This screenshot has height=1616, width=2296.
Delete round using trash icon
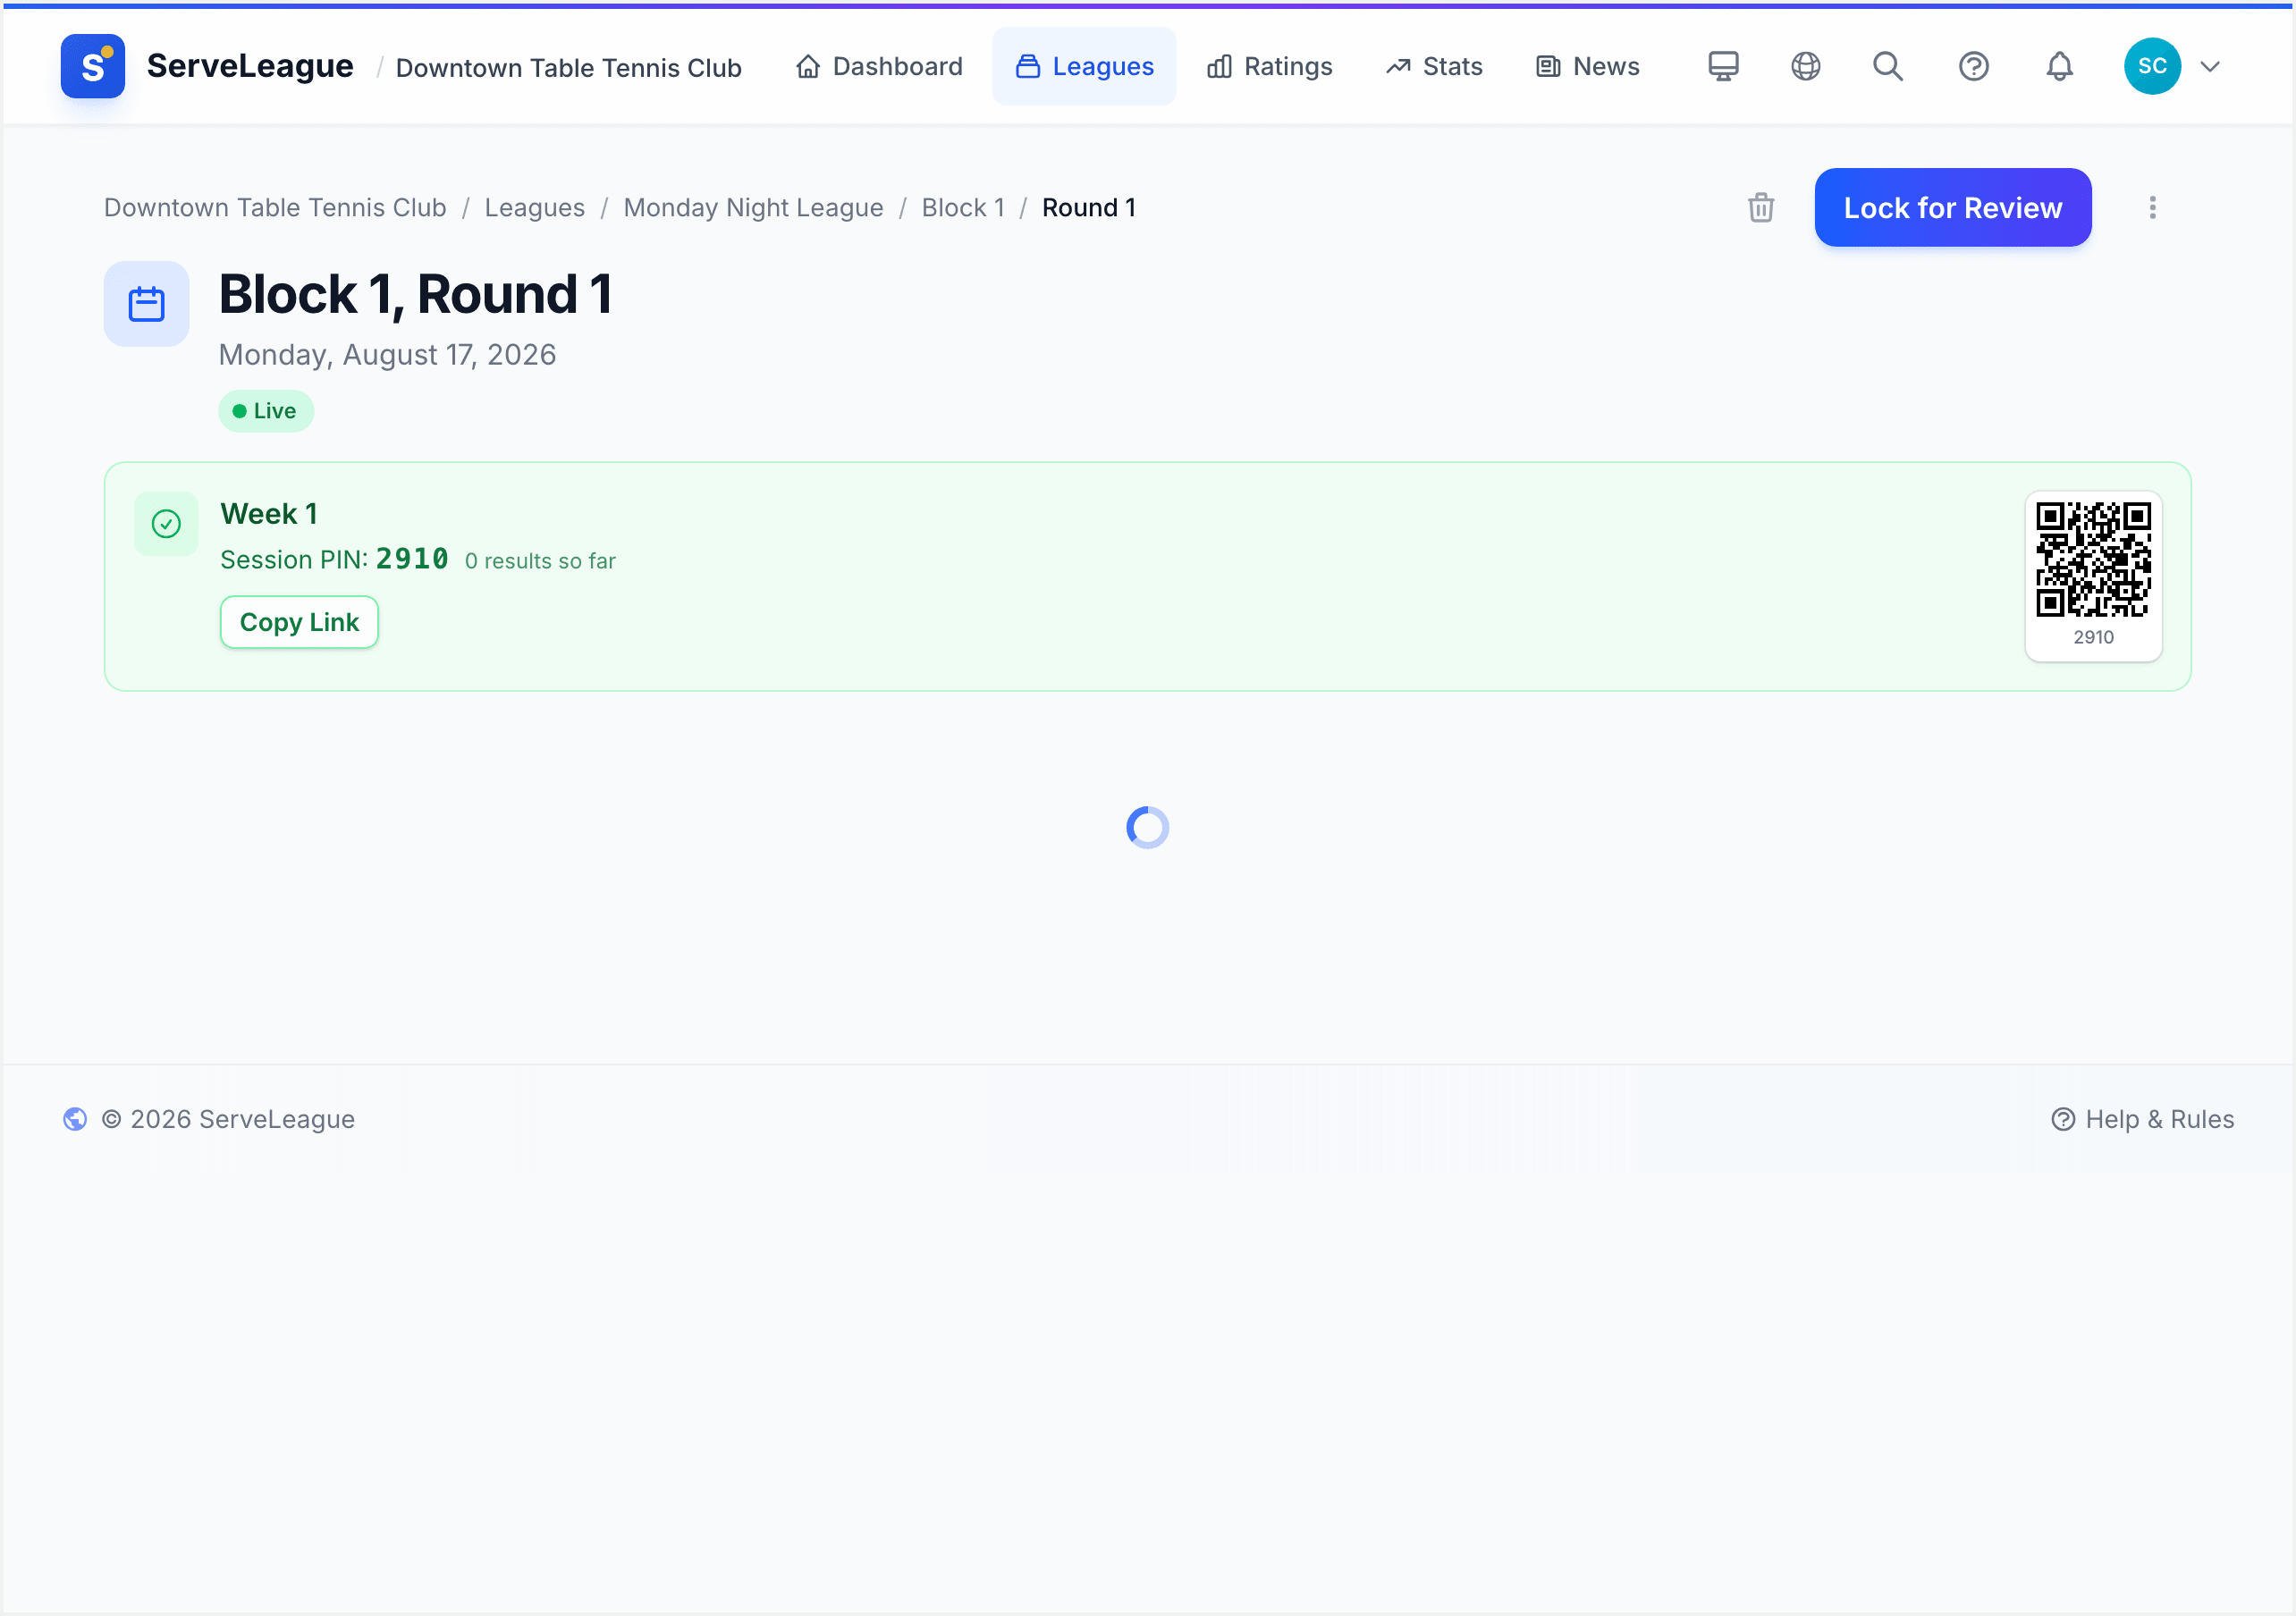(x=1761, y=207)
